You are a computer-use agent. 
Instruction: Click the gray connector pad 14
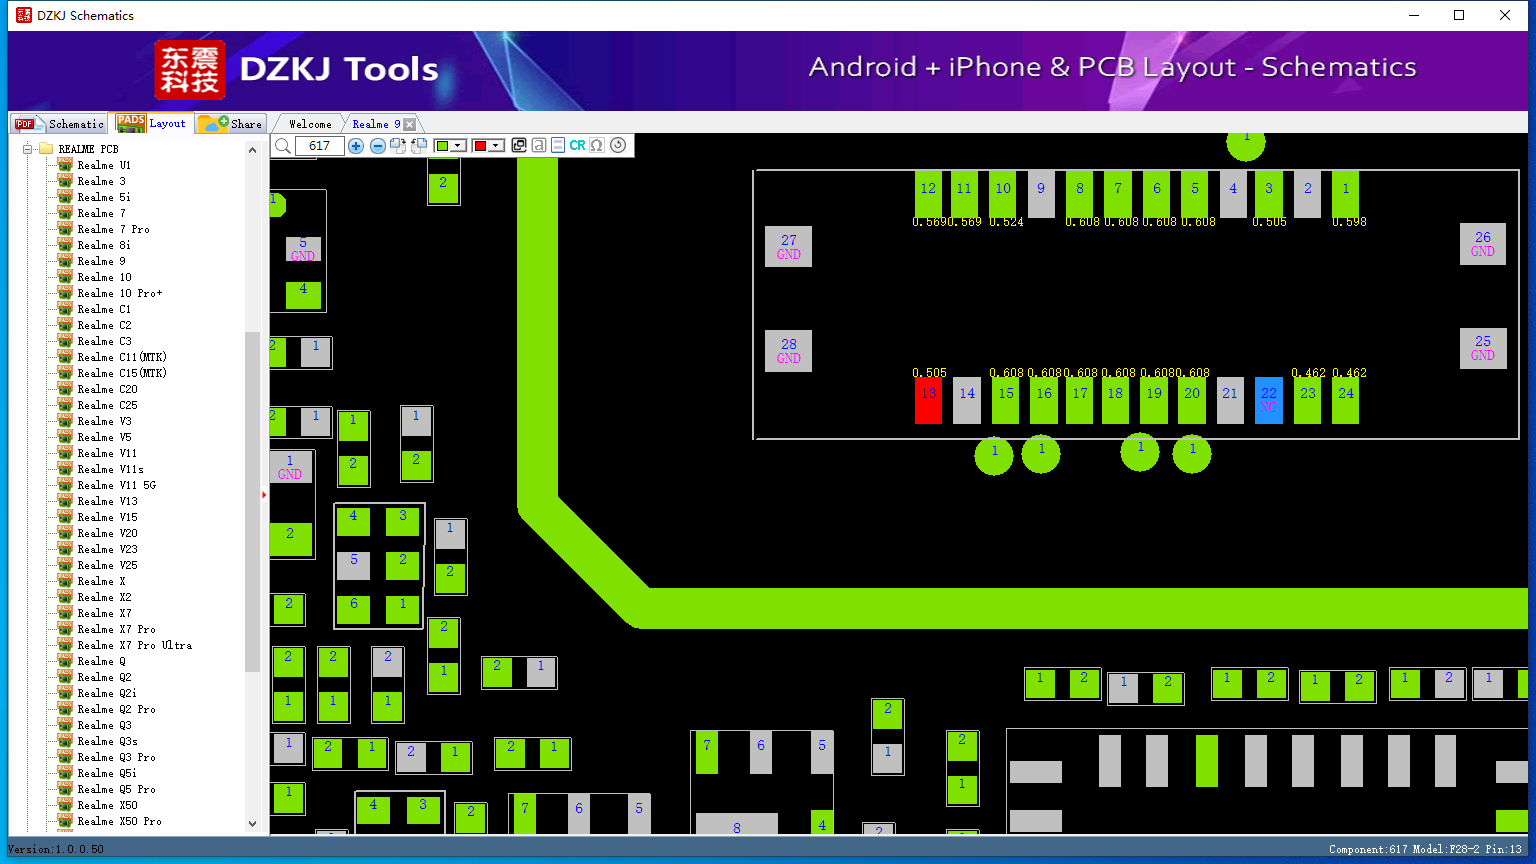pyautogui.click(x=967, y=400)
